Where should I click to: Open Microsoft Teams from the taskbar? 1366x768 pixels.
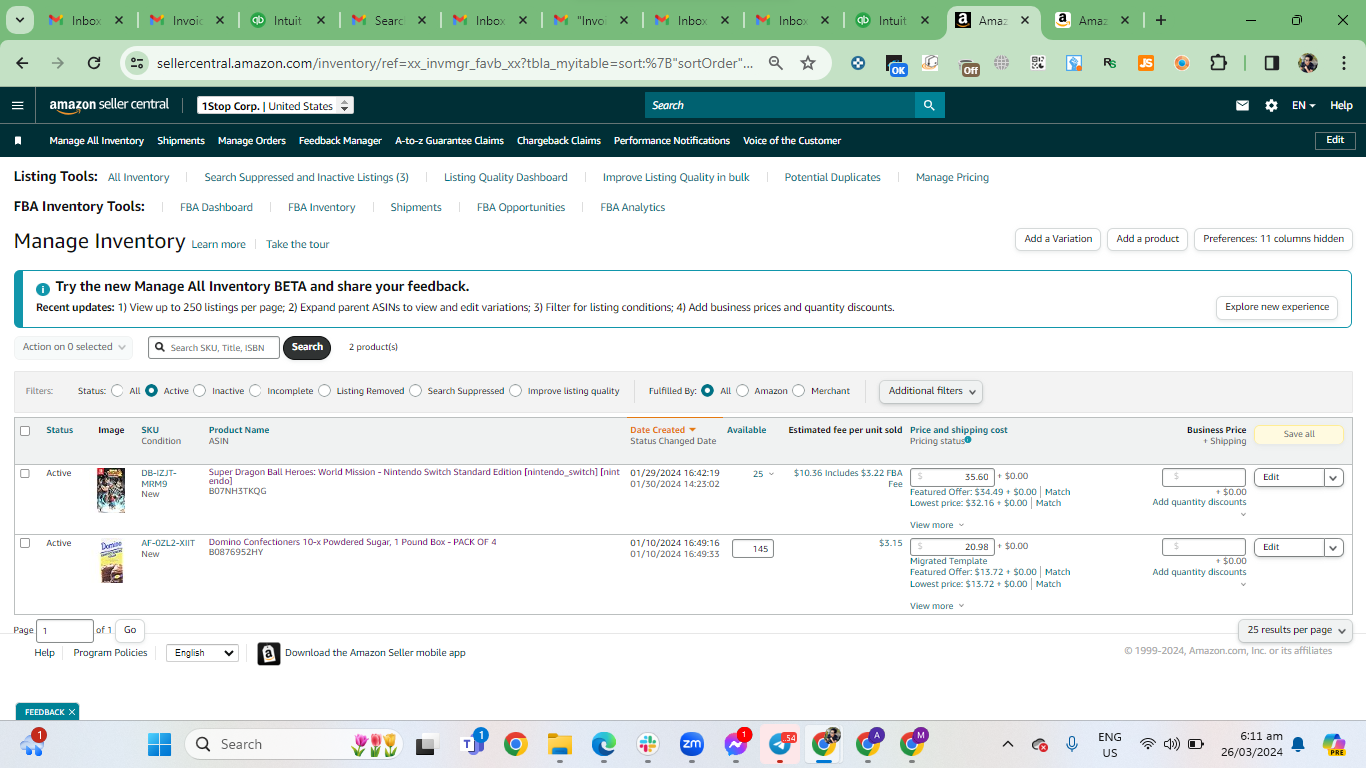click(x=472, y=744)
